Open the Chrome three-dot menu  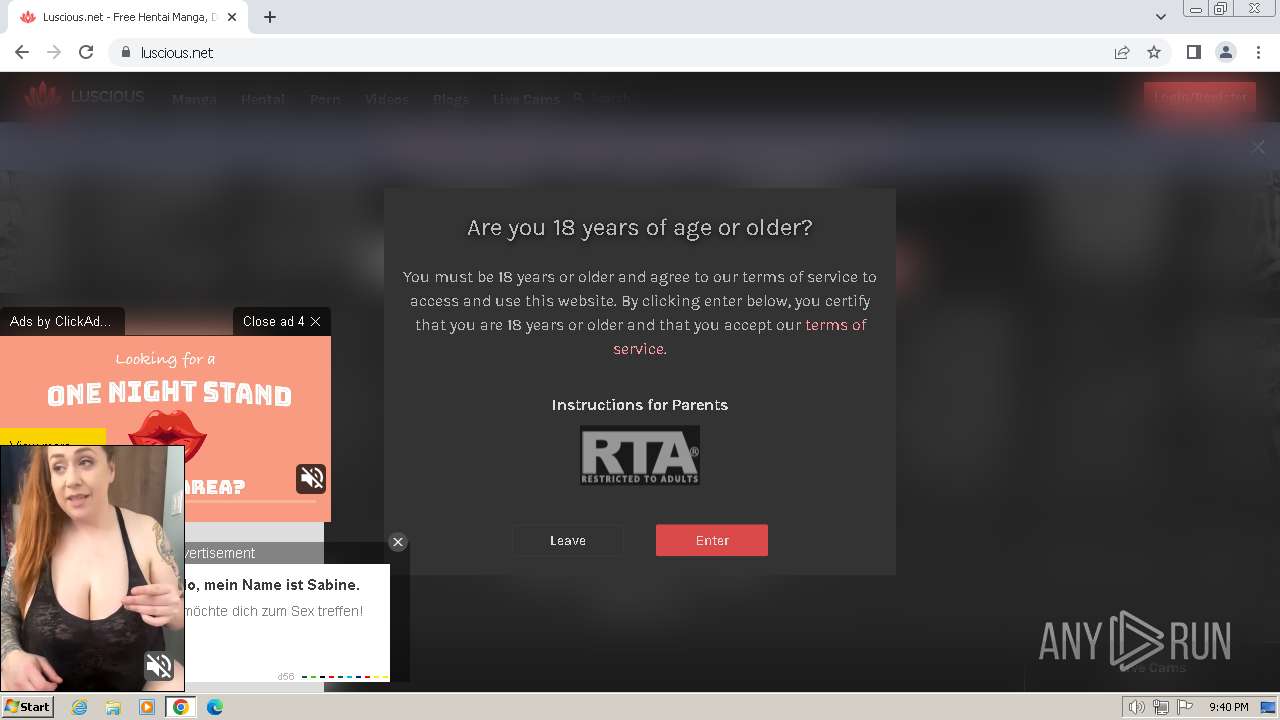pyautogui.click(x=1258, y=52)
